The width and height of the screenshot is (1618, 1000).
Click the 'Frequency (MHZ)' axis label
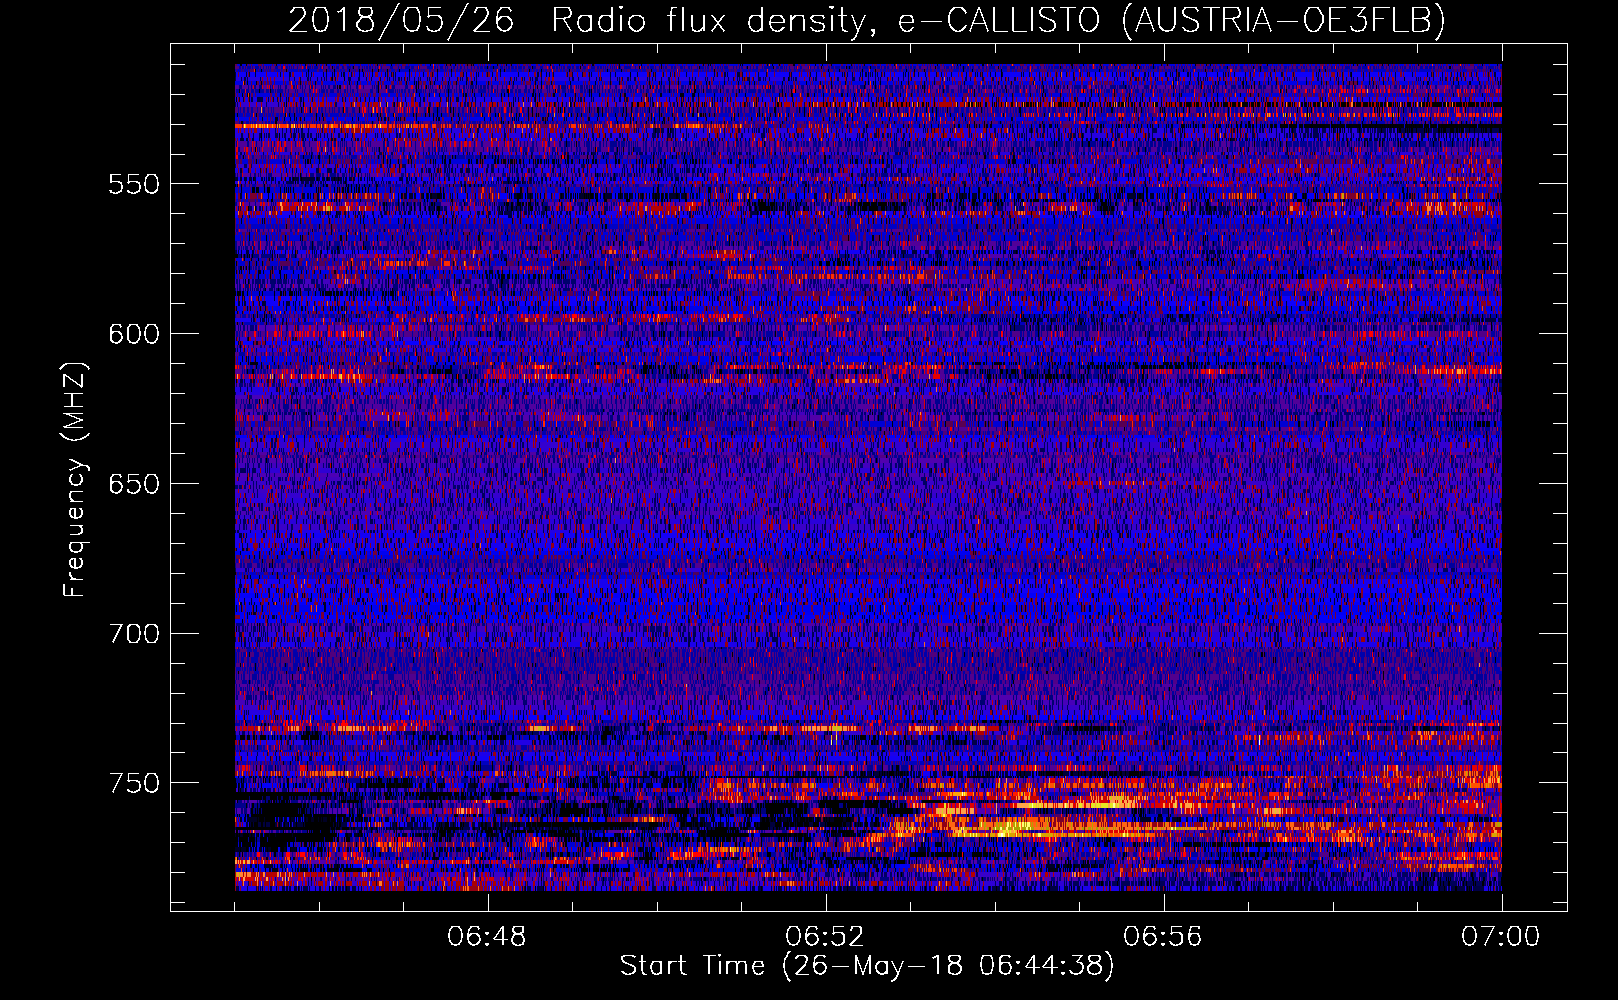pyautogui.click(x=75, y=480)
